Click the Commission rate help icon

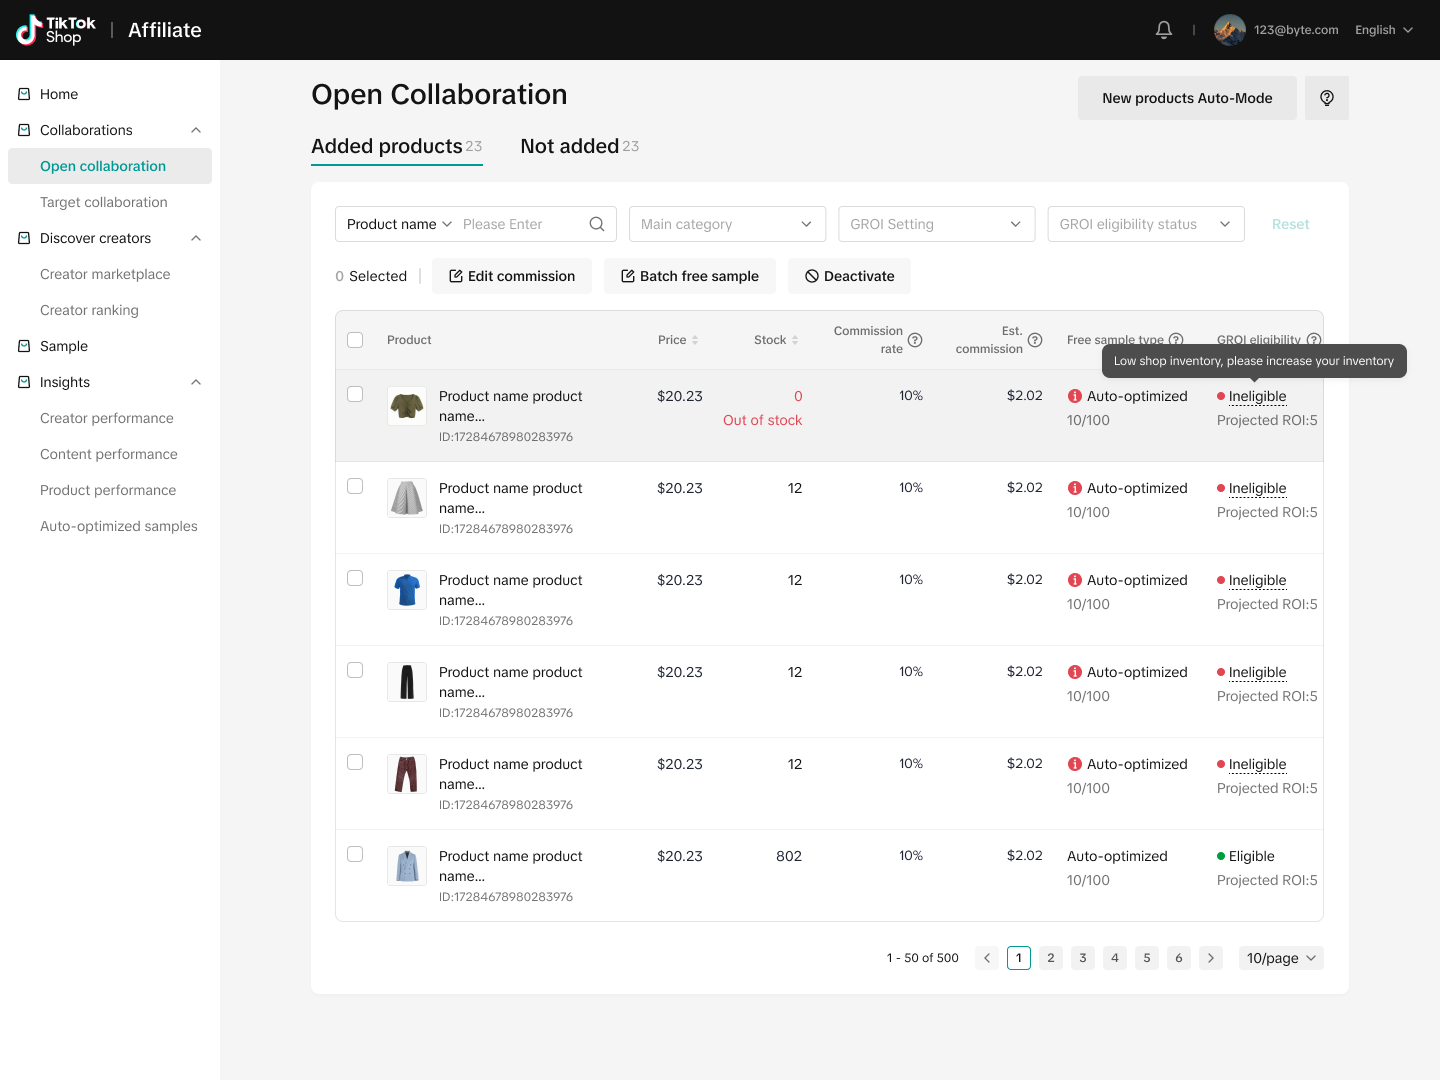coord(915,340)
